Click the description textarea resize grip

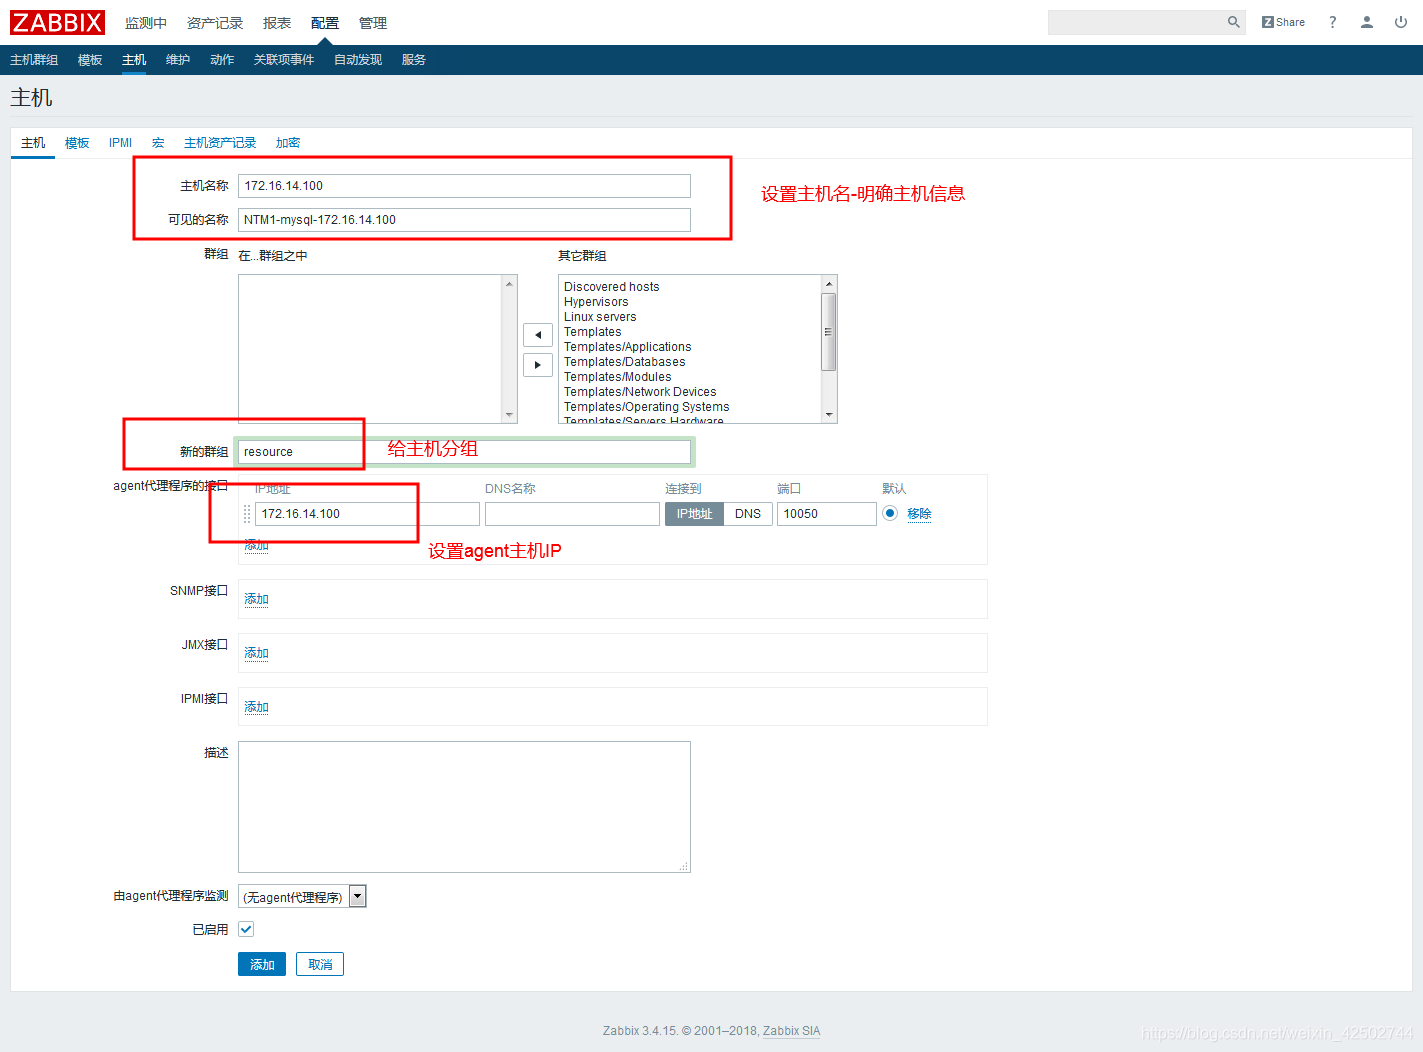684,866
